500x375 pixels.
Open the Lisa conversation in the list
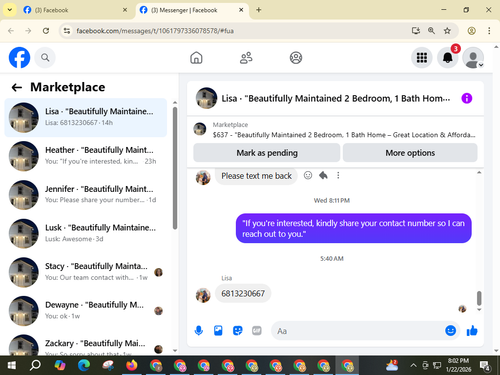pyautogui.click(x=86, y=117)
